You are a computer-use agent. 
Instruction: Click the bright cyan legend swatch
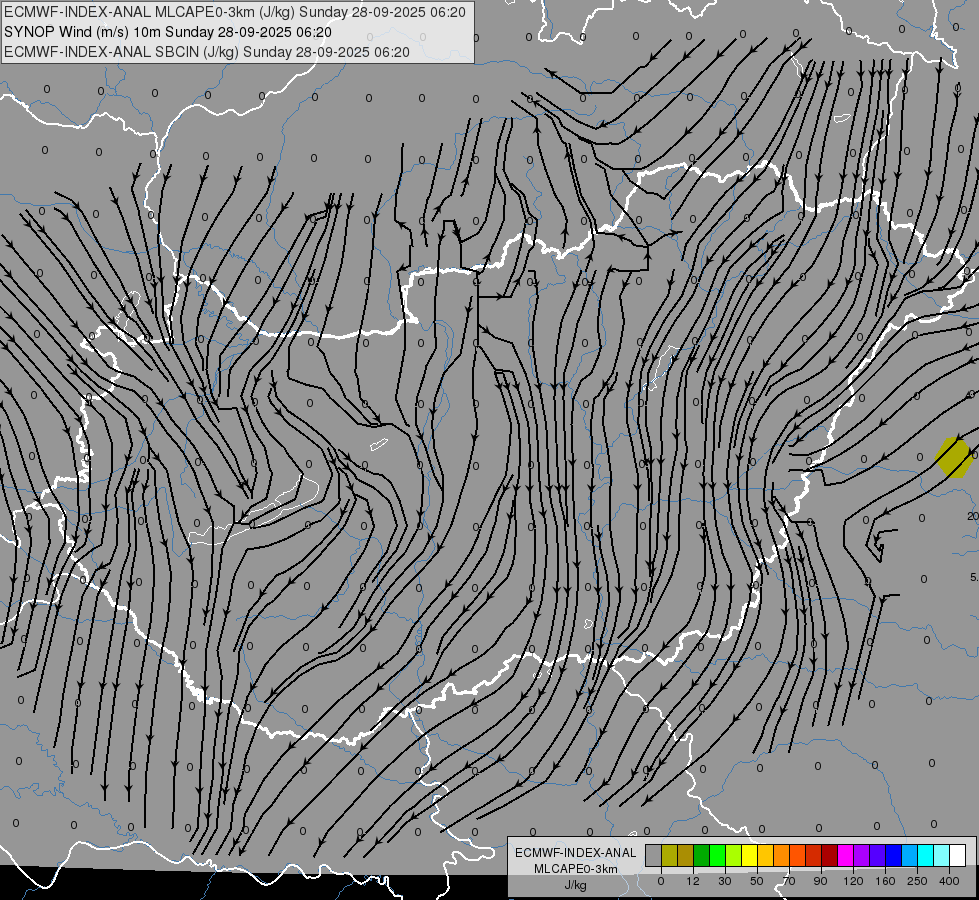[x=926, y=855]
